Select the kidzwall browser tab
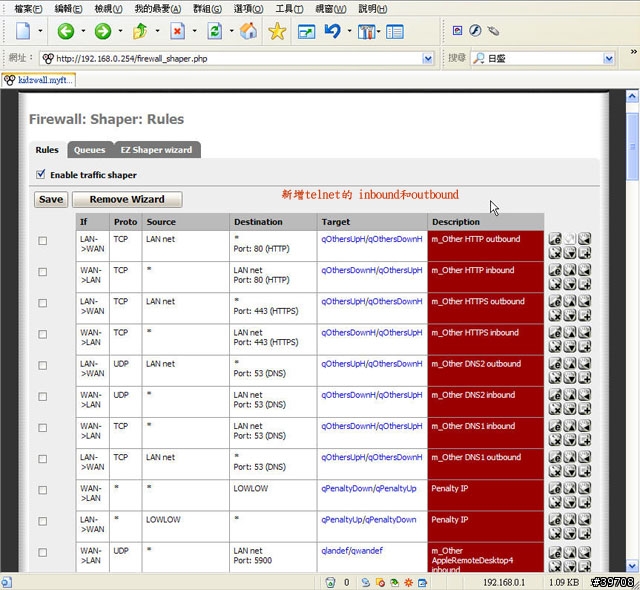Image resolution: width=640 pixels, height=590 pixels. point(39,80)
